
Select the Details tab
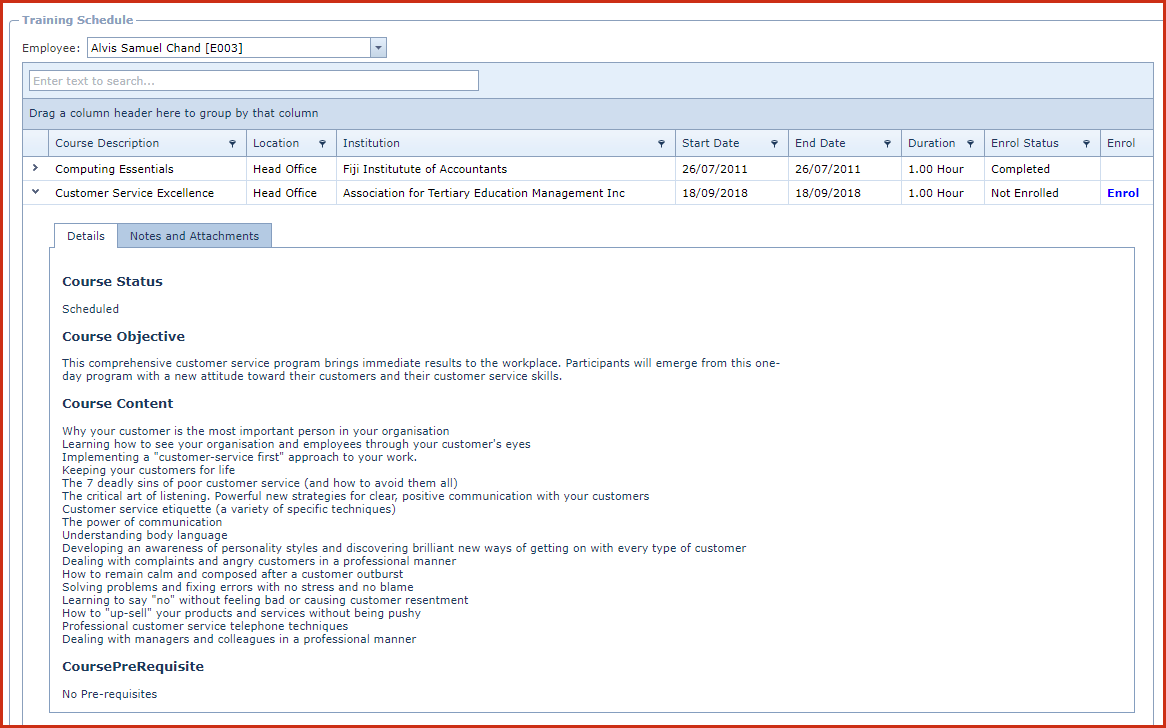pos(85,236)
